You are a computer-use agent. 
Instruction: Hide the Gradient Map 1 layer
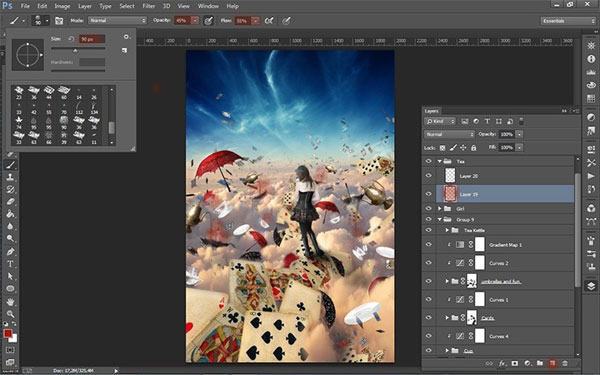coord(429,245)
